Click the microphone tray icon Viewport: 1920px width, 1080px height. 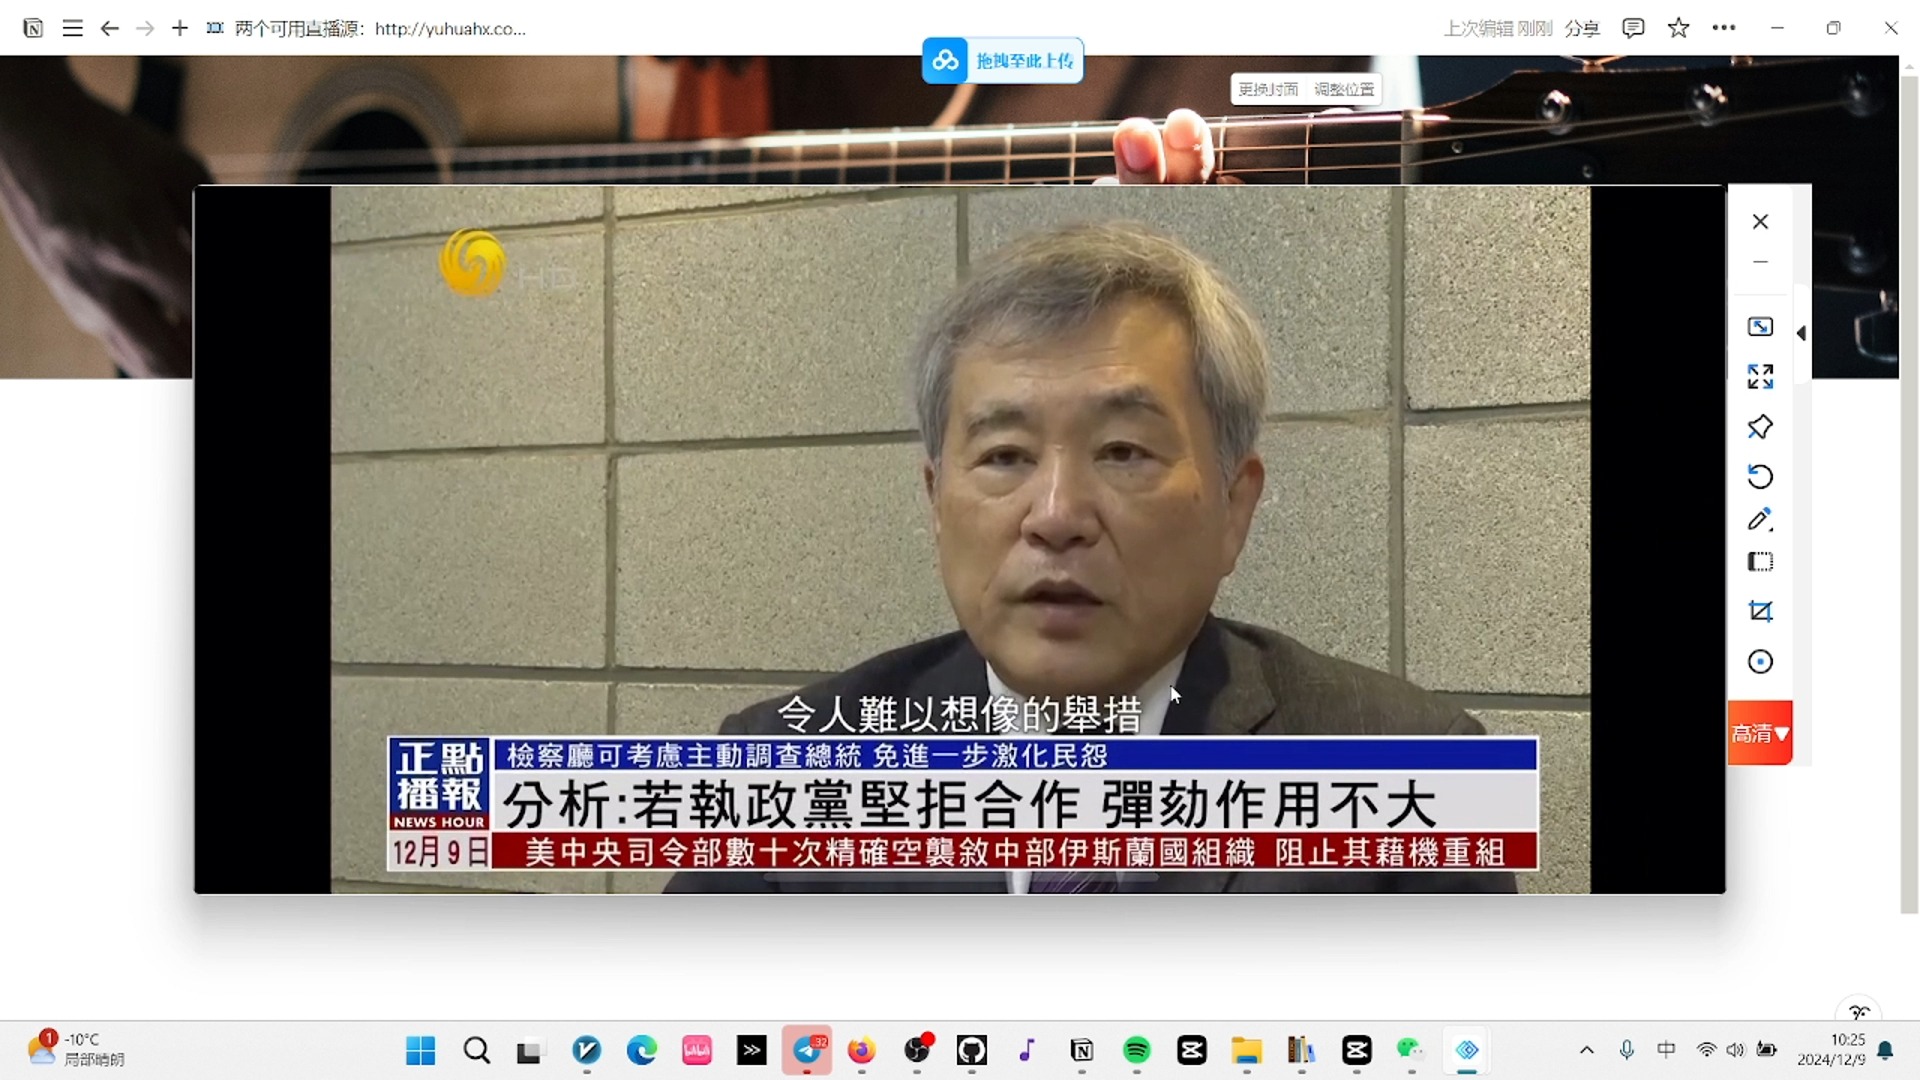1627,1050
